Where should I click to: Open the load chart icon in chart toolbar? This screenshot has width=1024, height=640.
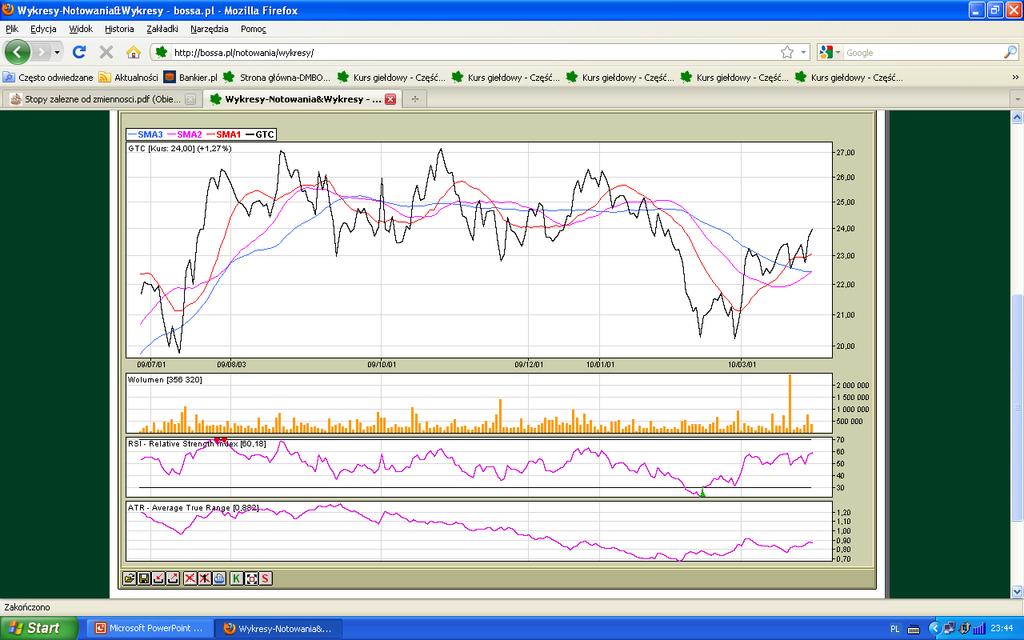click(129, 579)
